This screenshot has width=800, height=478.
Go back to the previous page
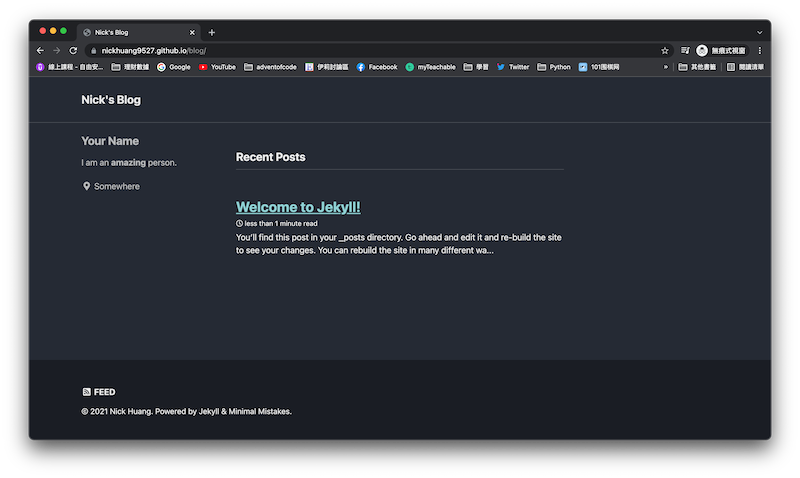tap(40, 51)
